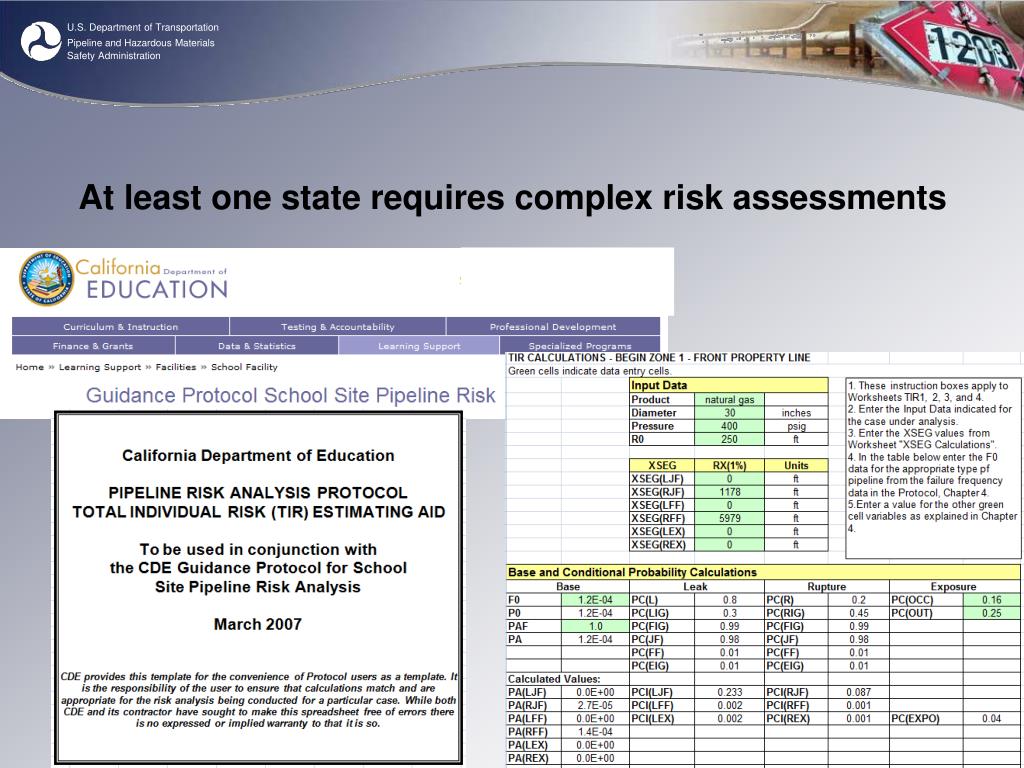1024x768 pixels.
Task: Click the XSEG column header
Action: click(662, 466)
